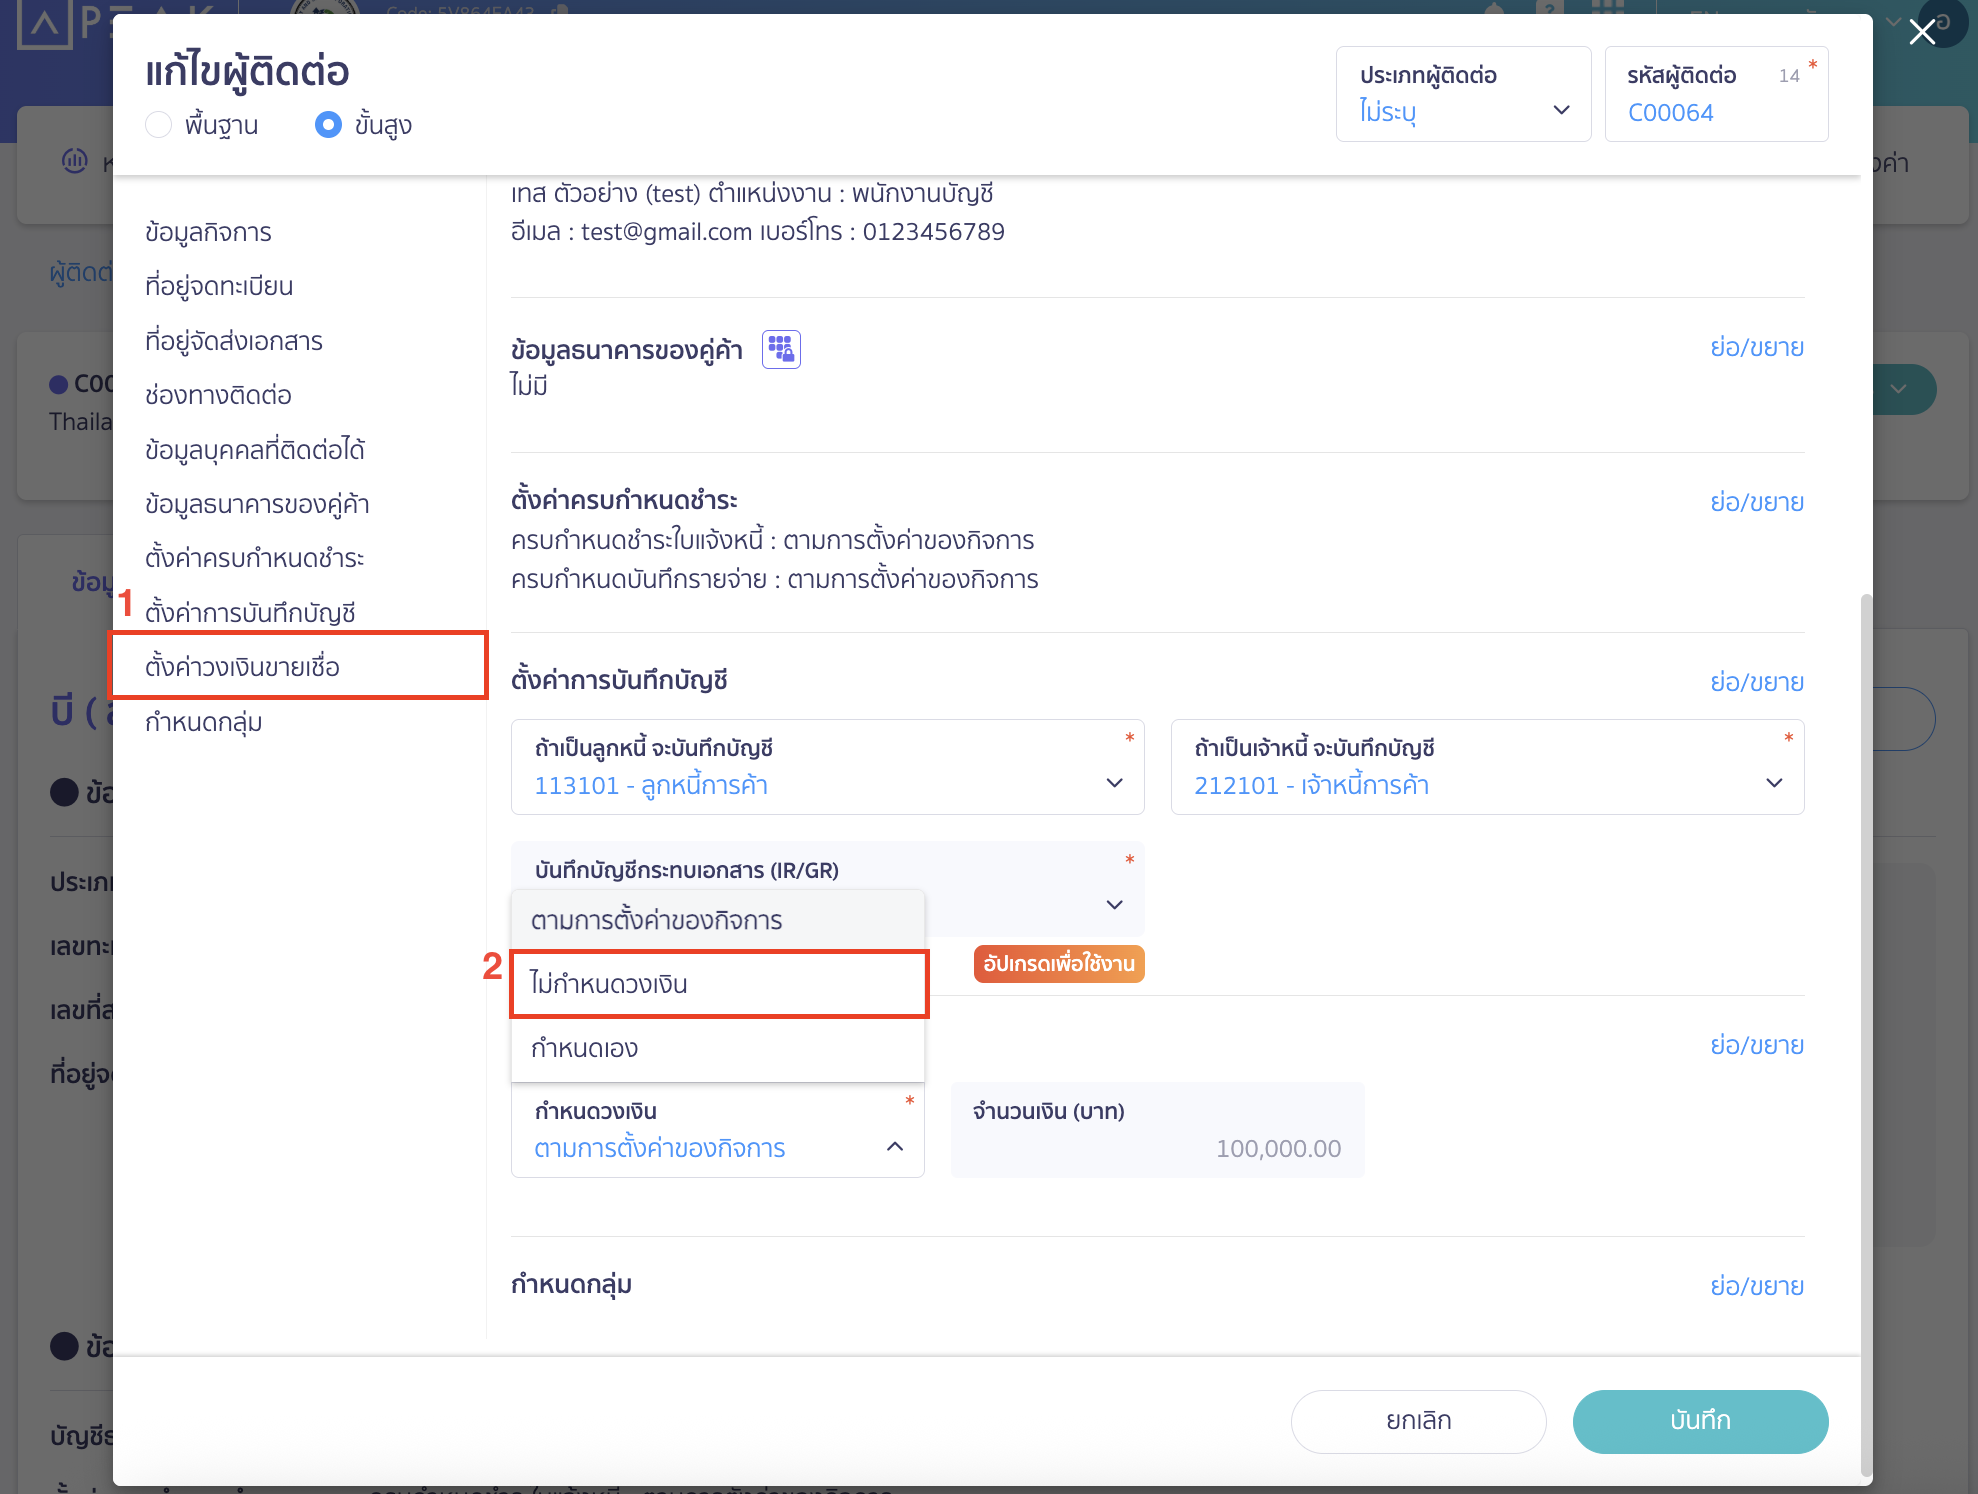
Task: Click the อัปเกรดเพื่อใช้งาน upgrade badge
Action: [x=1058, y=964]
